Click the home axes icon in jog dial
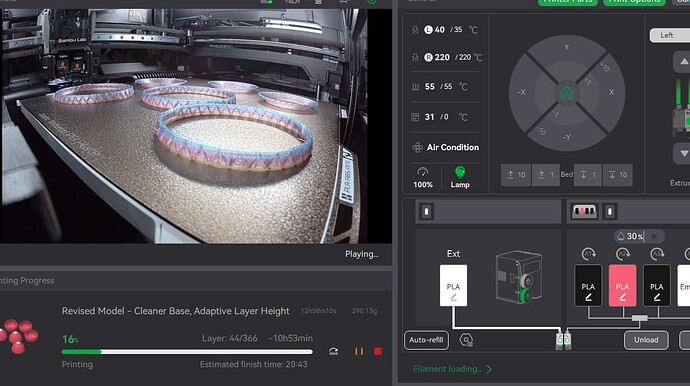Viewport: 690px width, 386px height. [567, 93]
